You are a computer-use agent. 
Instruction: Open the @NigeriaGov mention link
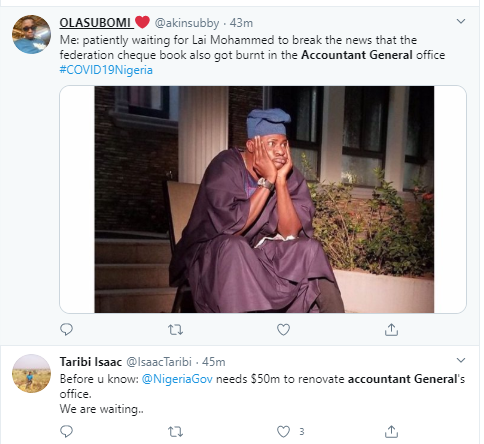click(177, 379)
